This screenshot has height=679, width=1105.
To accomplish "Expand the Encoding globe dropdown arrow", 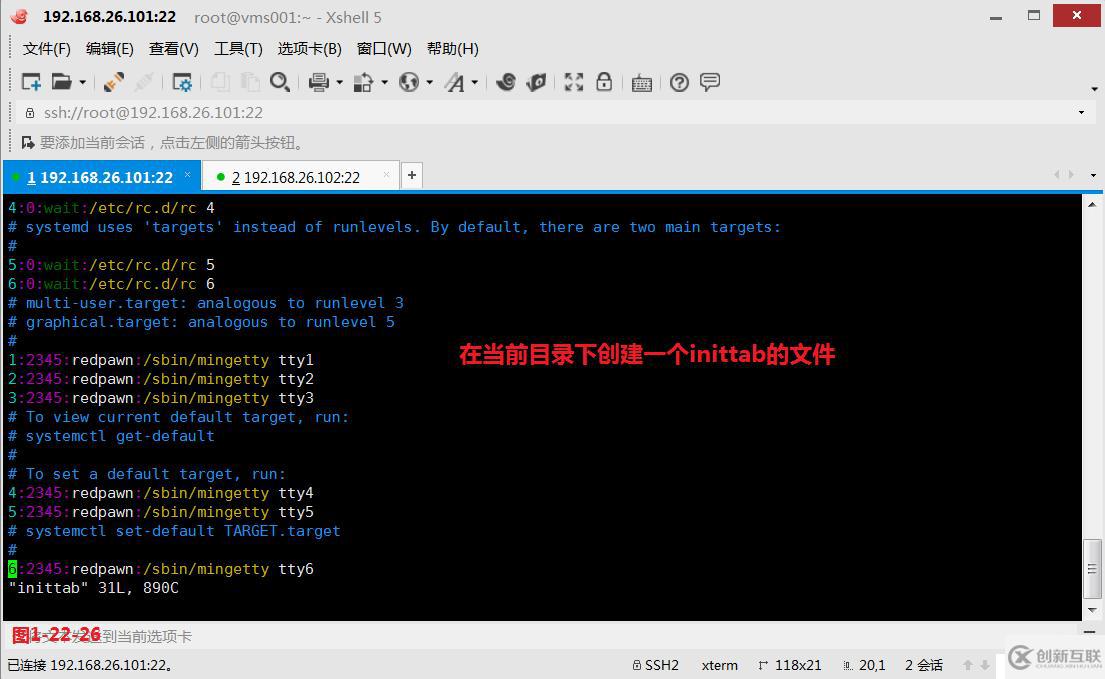I will click(x=430, y=83).
